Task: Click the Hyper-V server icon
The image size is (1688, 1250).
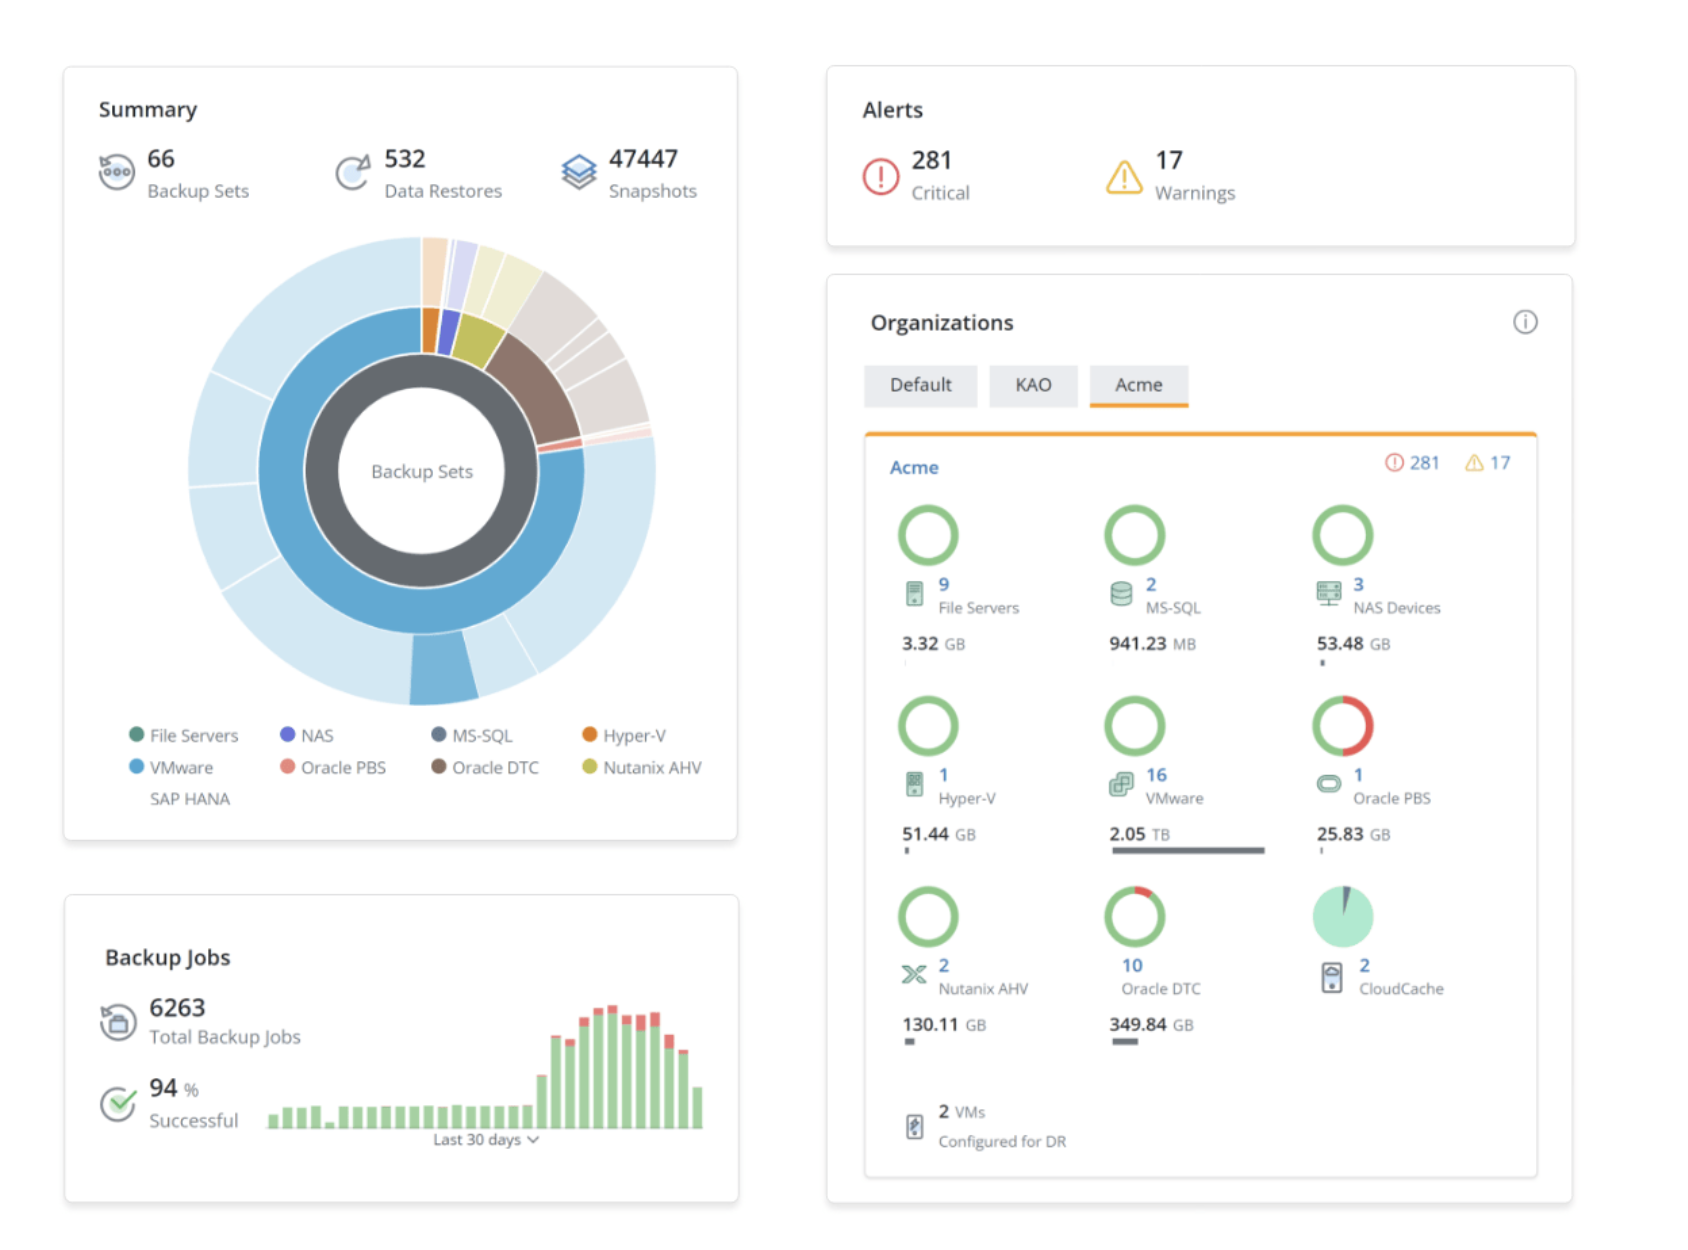Action: pyautogui.click(x=914, y=784)
